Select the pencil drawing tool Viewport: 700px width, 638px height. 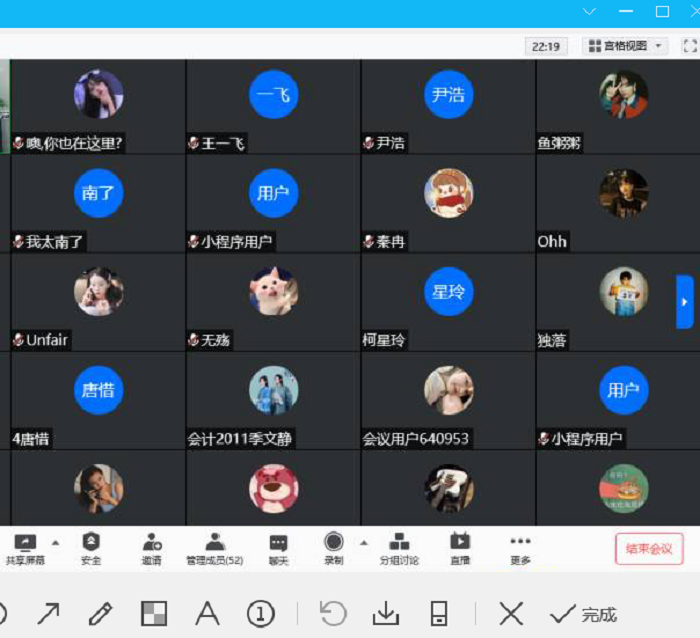point(100,613)
